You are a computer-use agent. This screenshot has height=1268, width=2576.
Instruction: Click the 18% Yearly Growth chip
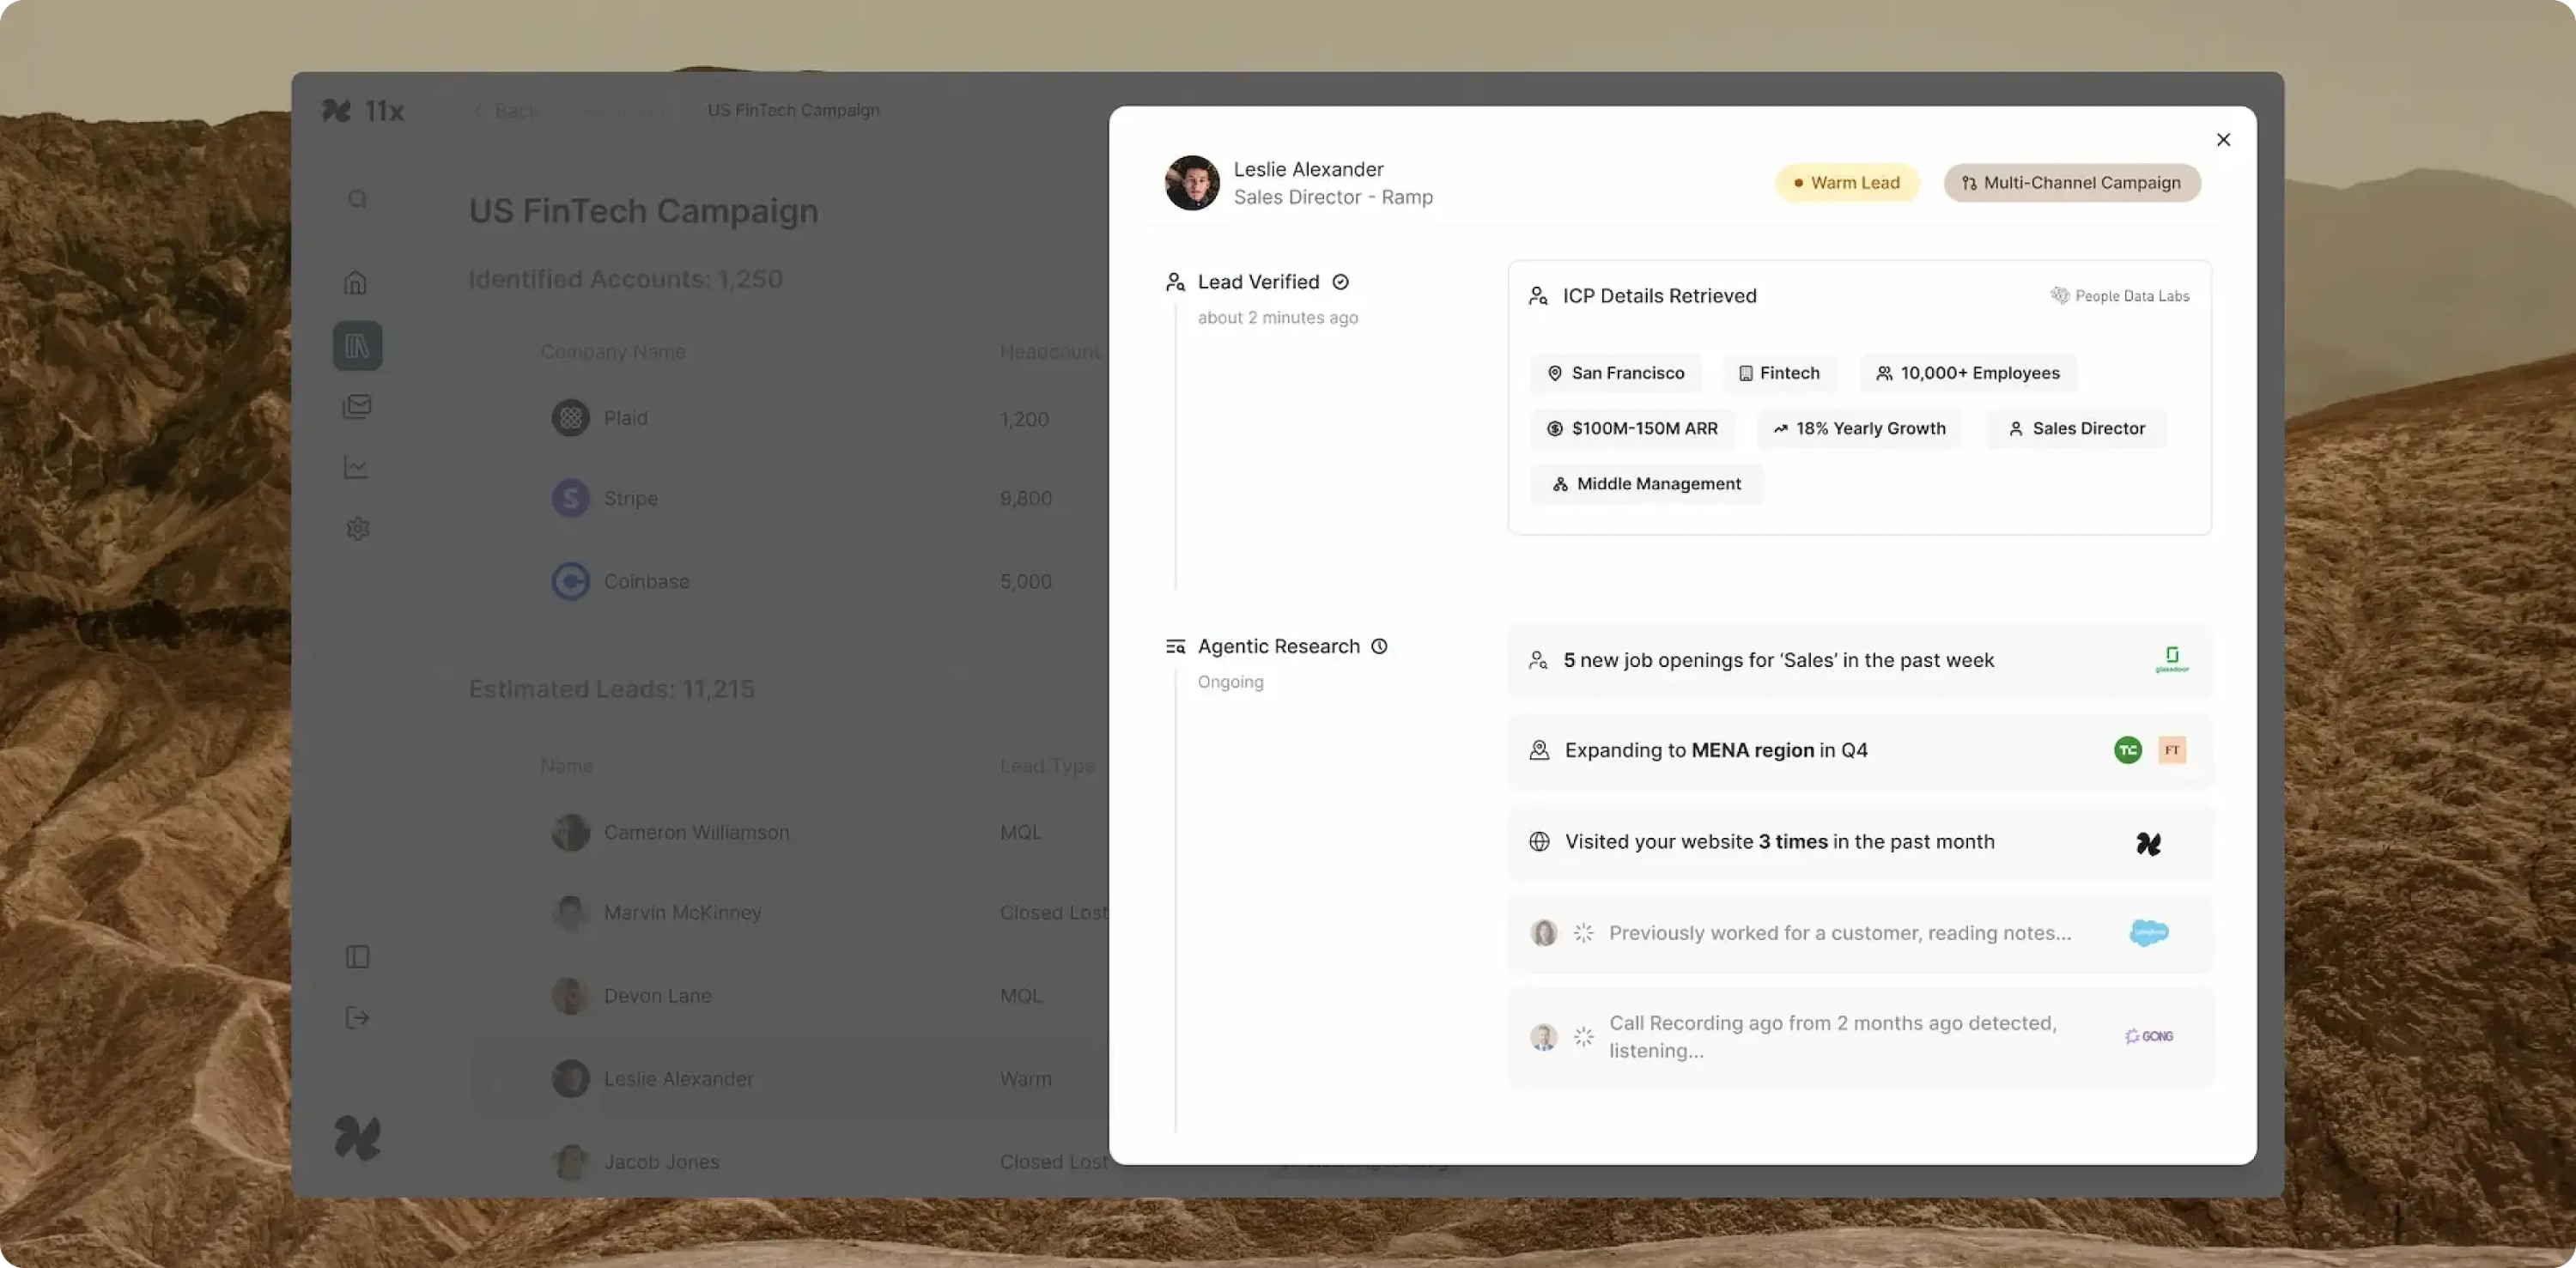click(x=1859, y=428)
